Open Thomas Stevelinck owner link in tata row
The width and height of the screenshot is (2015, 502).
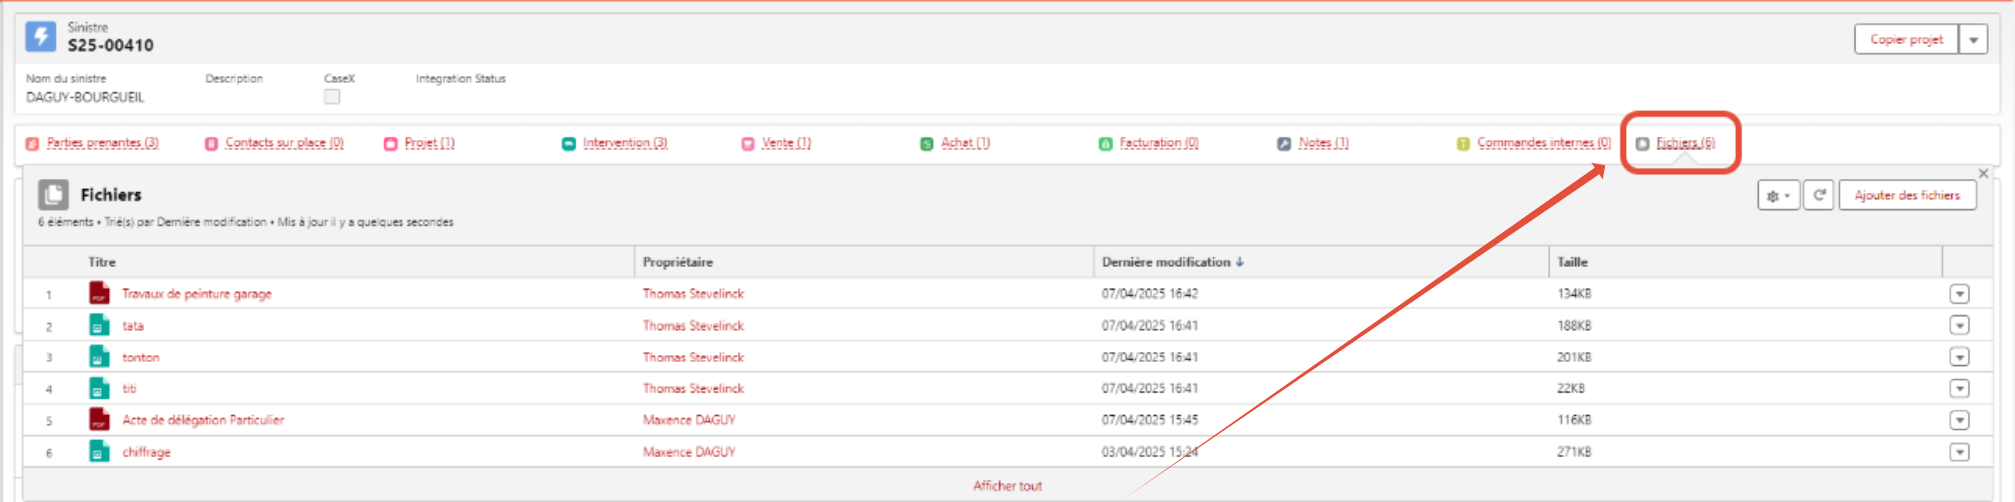click(x=693, y=326)
